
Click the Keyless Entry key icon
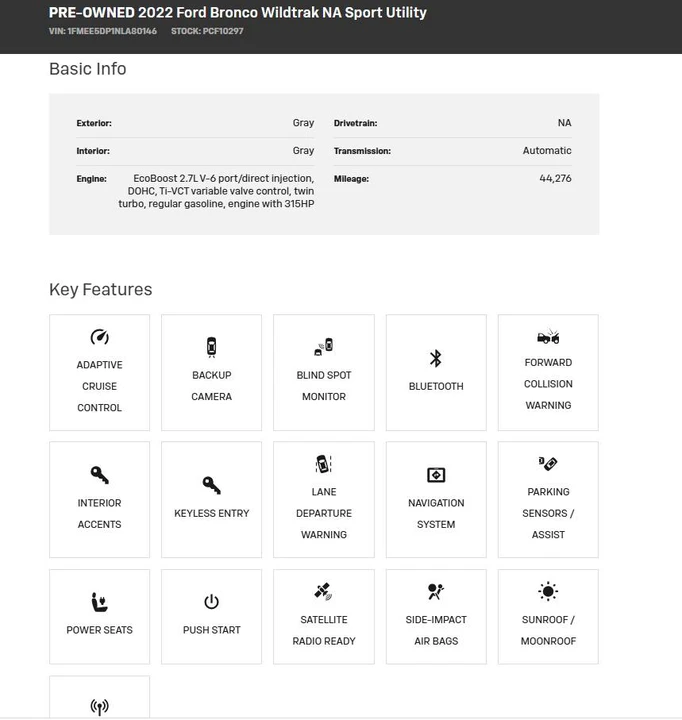[211, 485]
